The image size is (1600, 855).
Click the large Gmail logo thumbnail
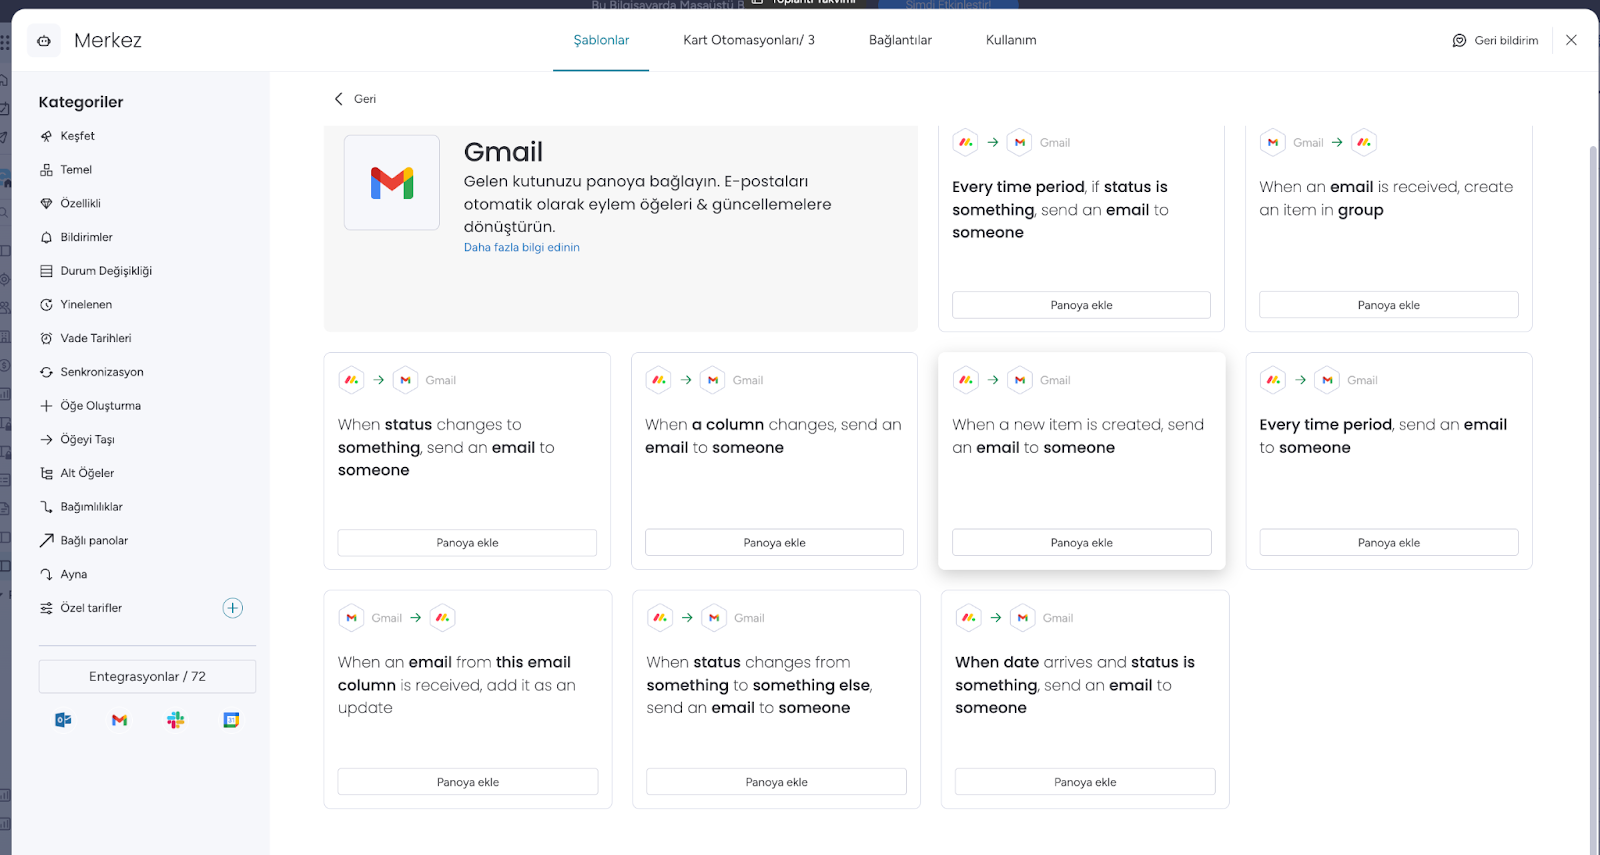coord(392,183)
